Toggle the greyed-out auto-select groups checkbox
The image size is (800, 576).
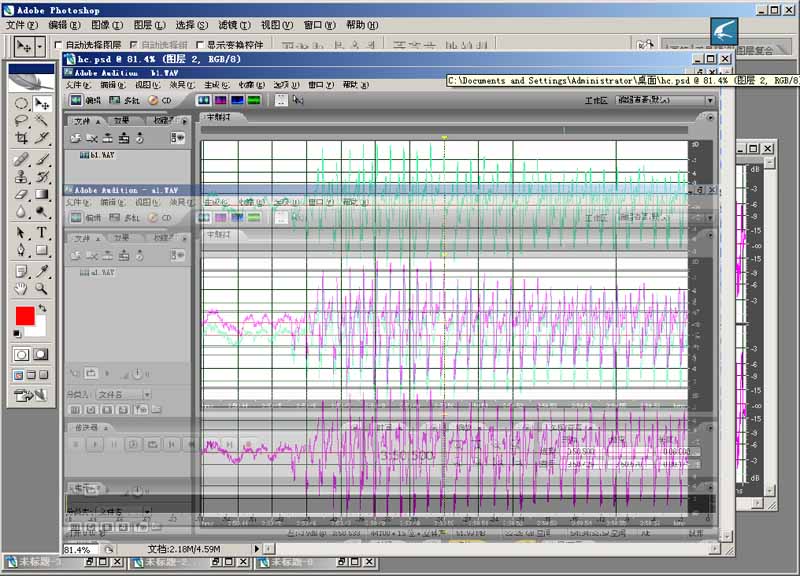click(134, 45)
